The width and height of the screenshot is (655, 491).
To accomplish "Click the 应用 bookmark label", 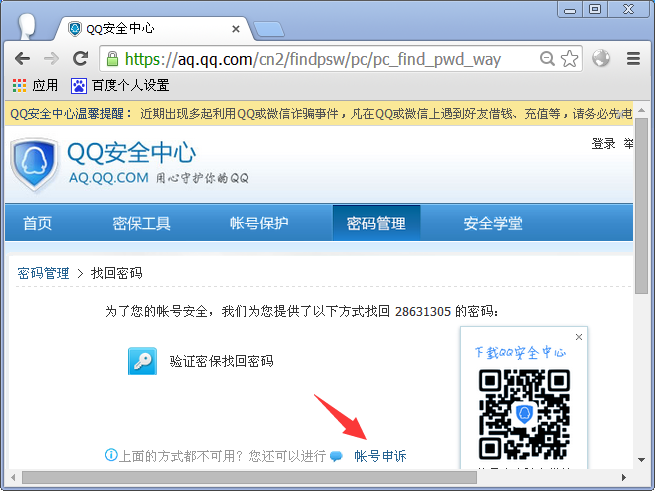I will coord(45,85).
